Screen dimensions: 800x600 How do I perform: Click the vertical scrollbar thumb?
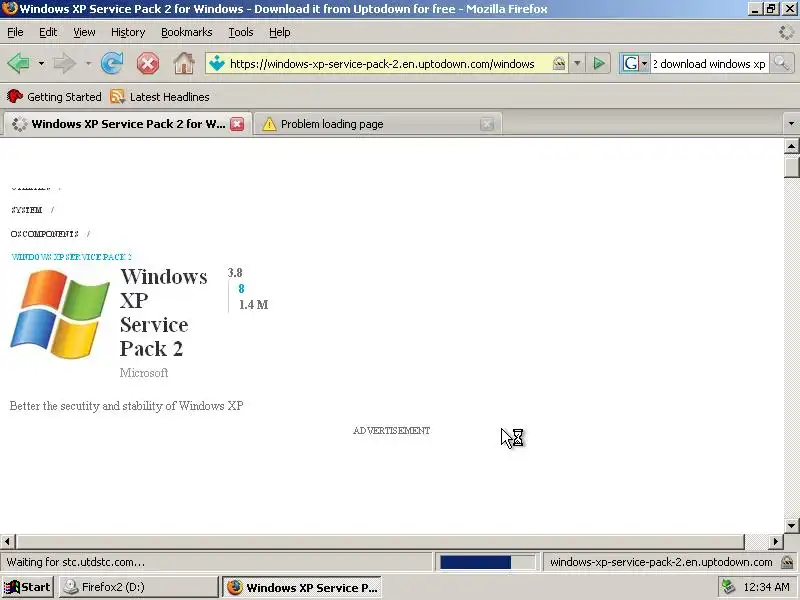coord(791,167)
